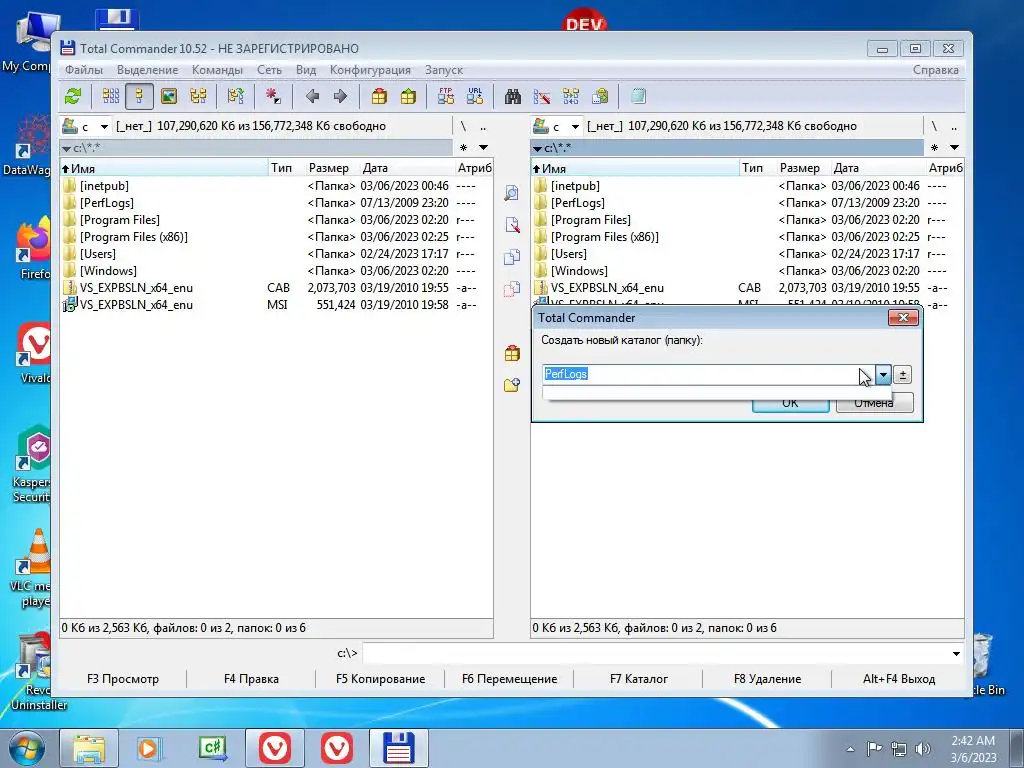Click the c:\> command line field

[656, 654]
